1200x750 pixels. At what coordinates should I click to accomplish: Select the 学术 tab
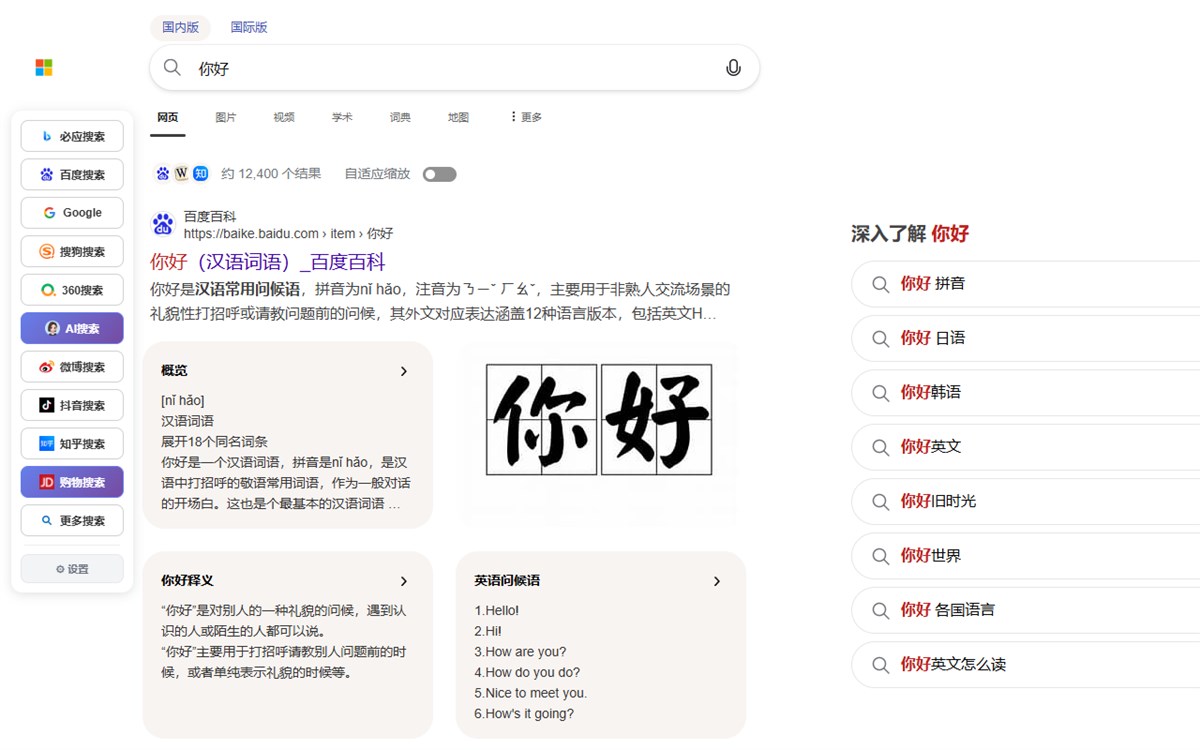[x=342, y=117]
